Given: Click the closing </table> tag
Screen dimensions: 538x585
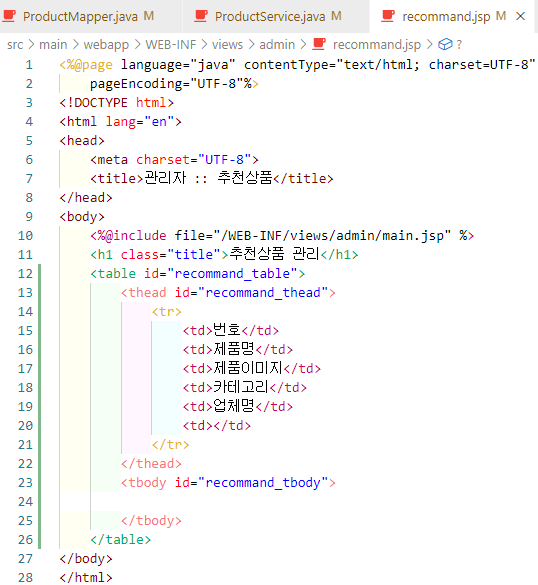Looking at the screenshot, I should (121, 540).
